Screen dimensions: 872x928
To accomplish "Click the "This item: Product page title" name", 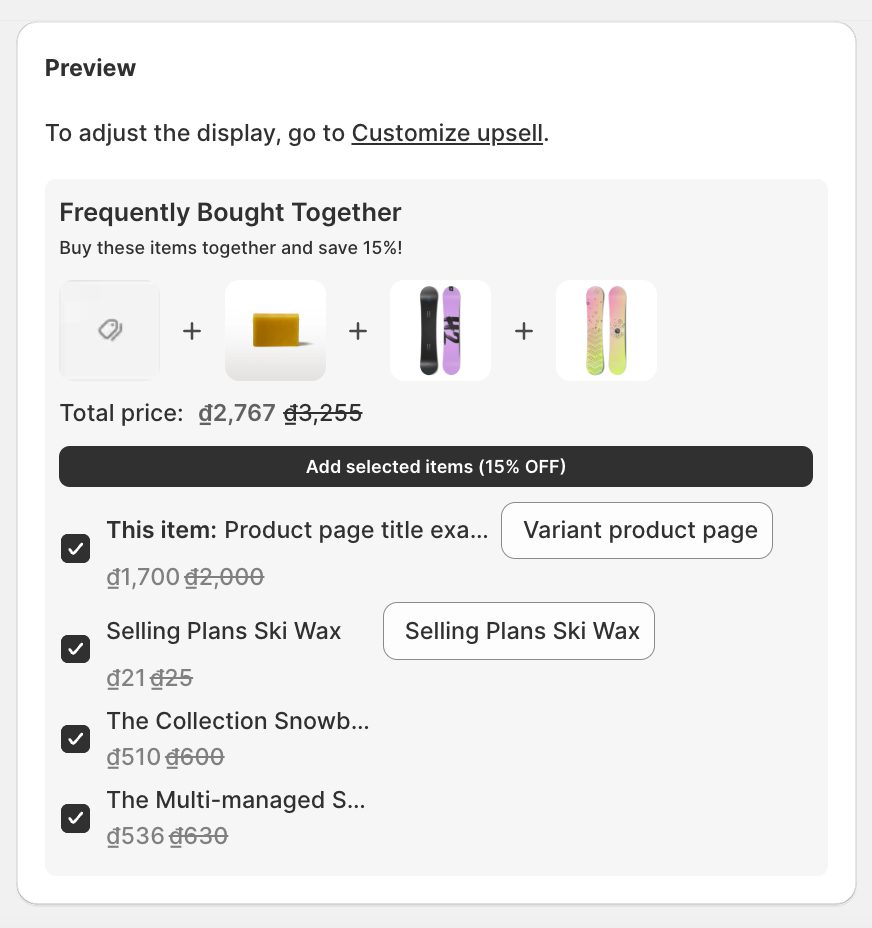I will [x=297, y=530].
